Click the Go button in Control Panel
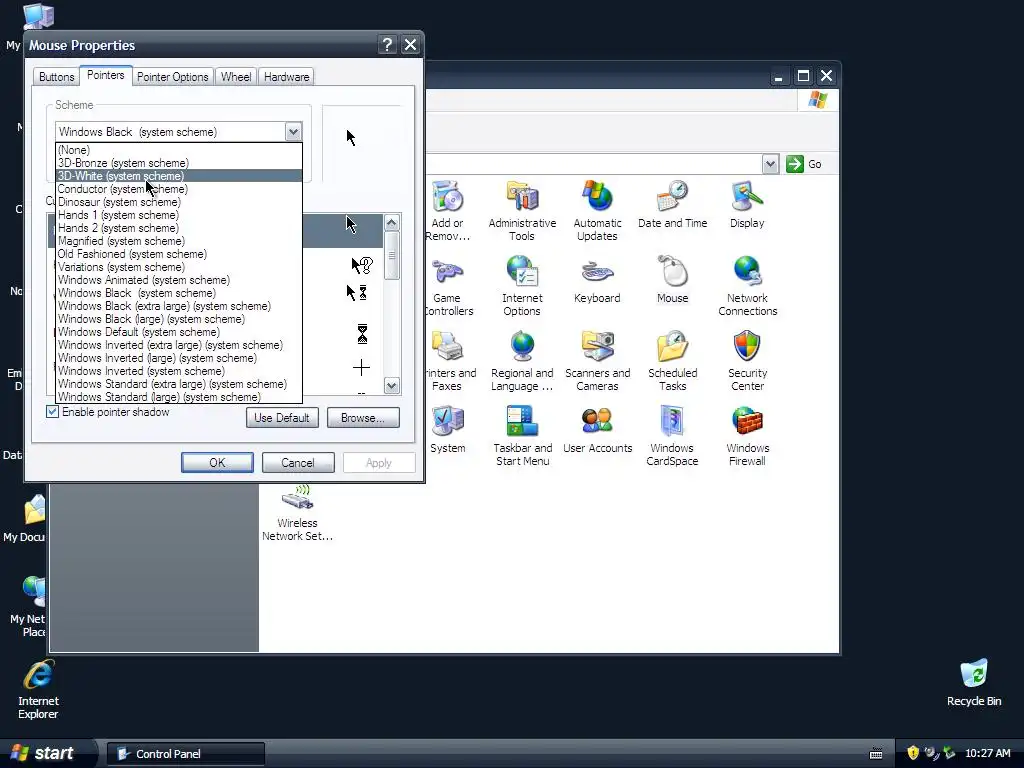 [805, 164]
